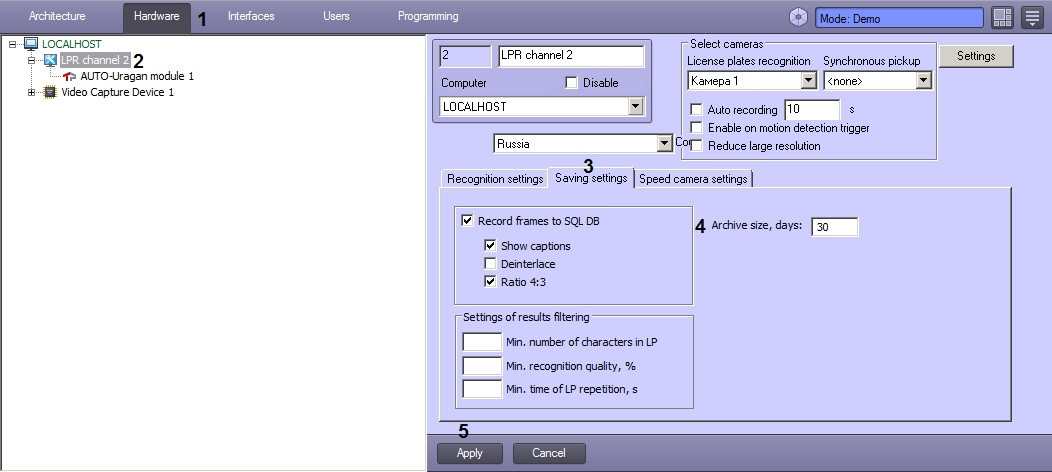The height and width of the screenshot is (472, 1052).
Task: Click the Archive size days input field
Action: (834, 227)
